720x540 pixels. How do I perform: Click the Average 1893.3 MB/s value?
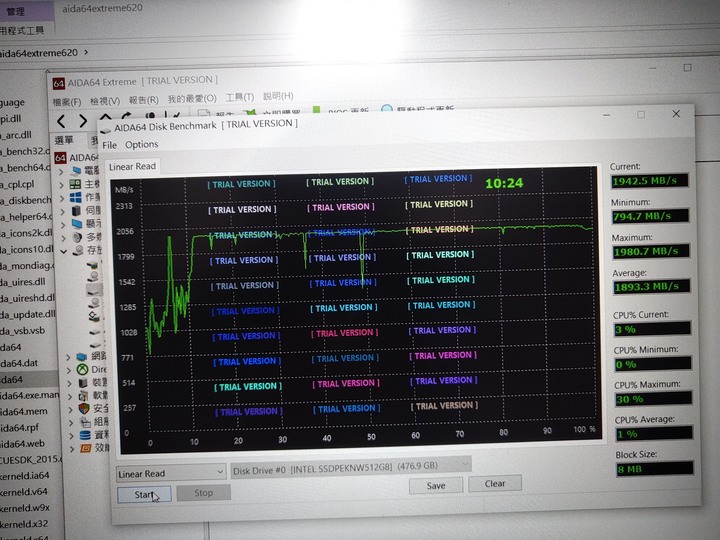(652, 287)
